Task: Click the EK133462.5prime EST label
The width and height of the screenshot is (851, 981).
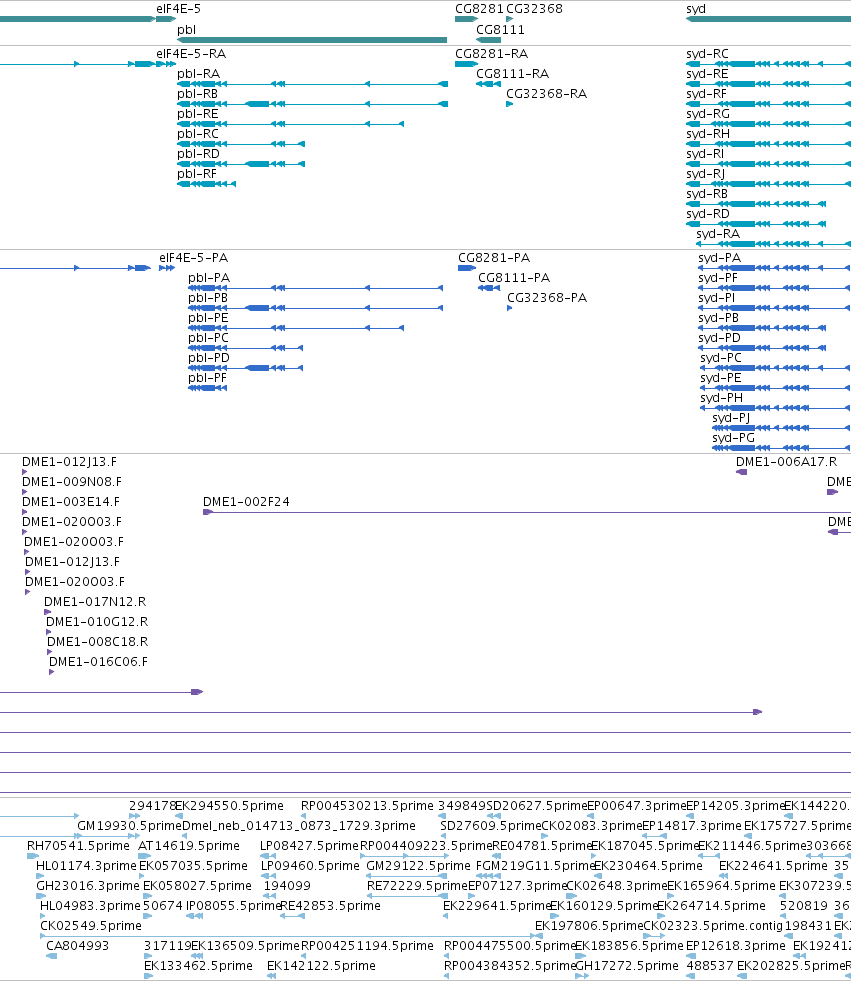Action: [198, 966]
